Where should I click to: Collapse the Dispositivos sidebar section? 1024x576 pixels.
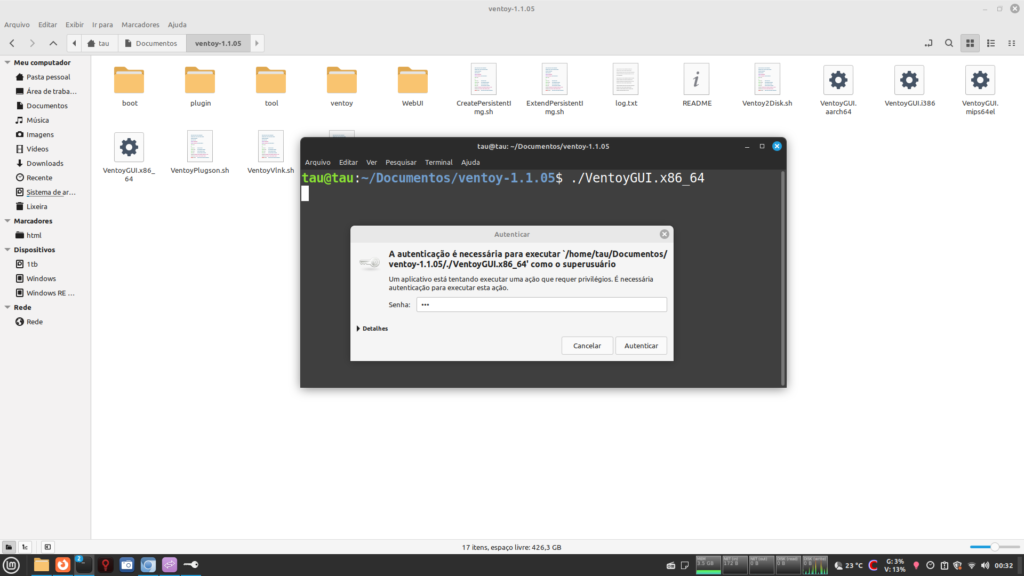coord(8,250)
